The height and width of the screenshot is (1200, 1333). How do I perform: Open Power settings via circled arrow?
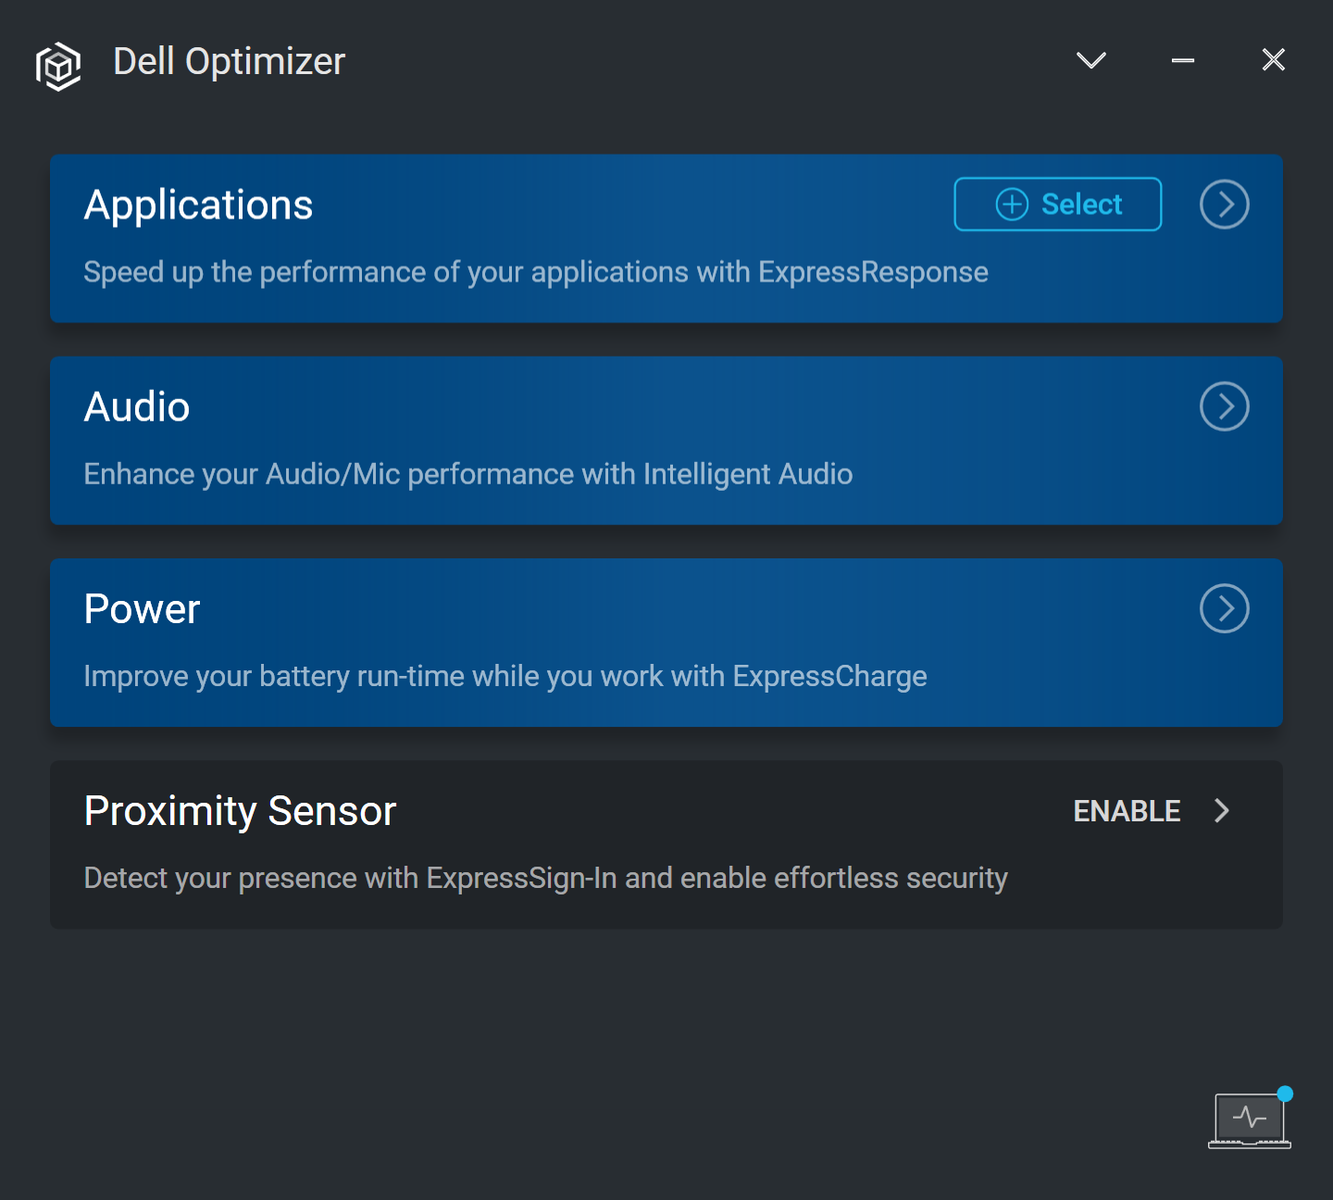coord(1224,608)
